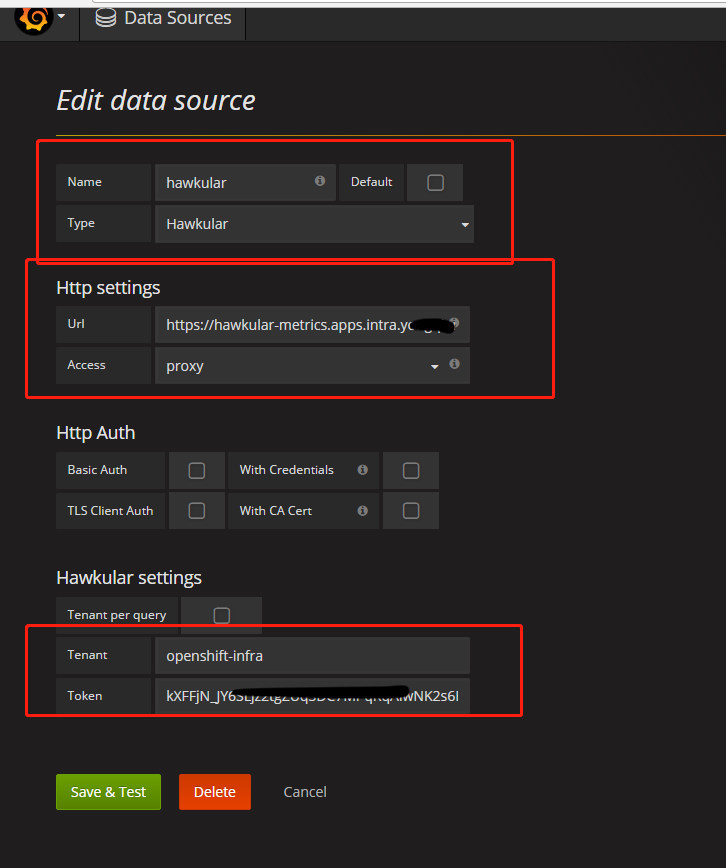726x868 pixels.
Task: Click the info icon for With Credentials
Action: click(x=362, y=470)
